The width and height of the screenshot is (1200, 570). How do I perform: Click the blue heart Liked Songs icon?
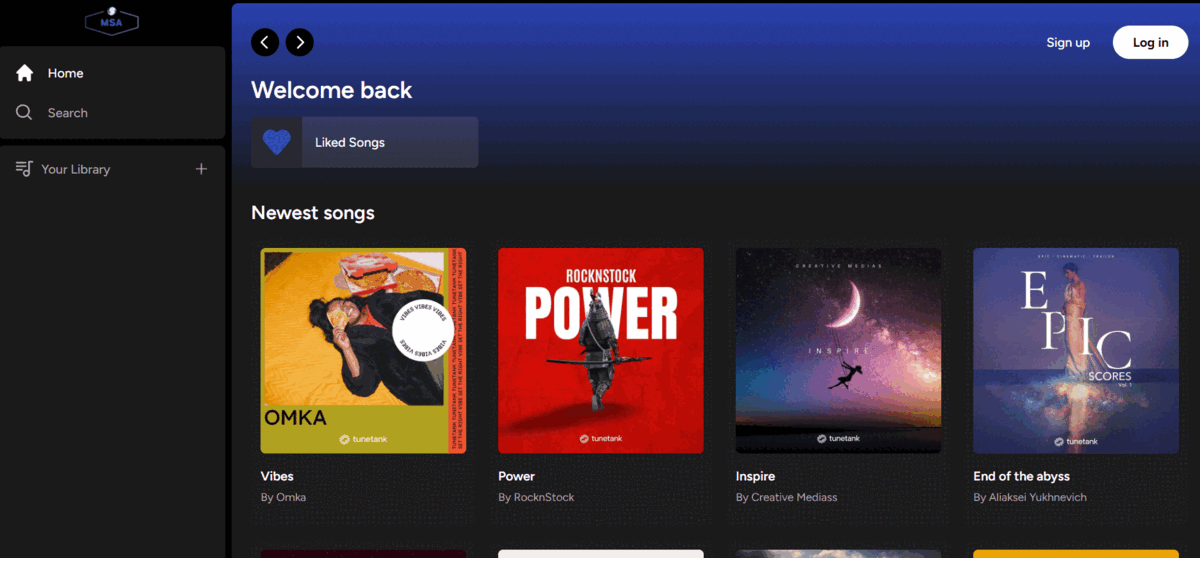pyautogui.click(x=277, y=142)
